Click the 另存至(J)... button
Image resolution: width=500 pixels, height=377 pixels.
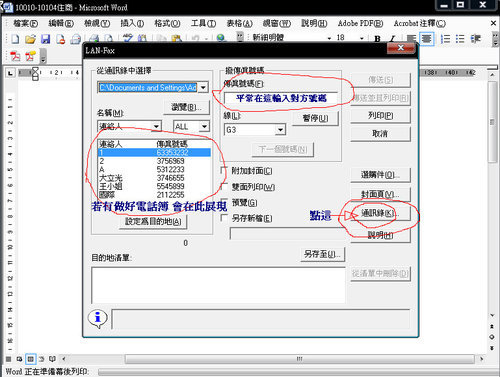pyautogui.click(x=322, y=254)
